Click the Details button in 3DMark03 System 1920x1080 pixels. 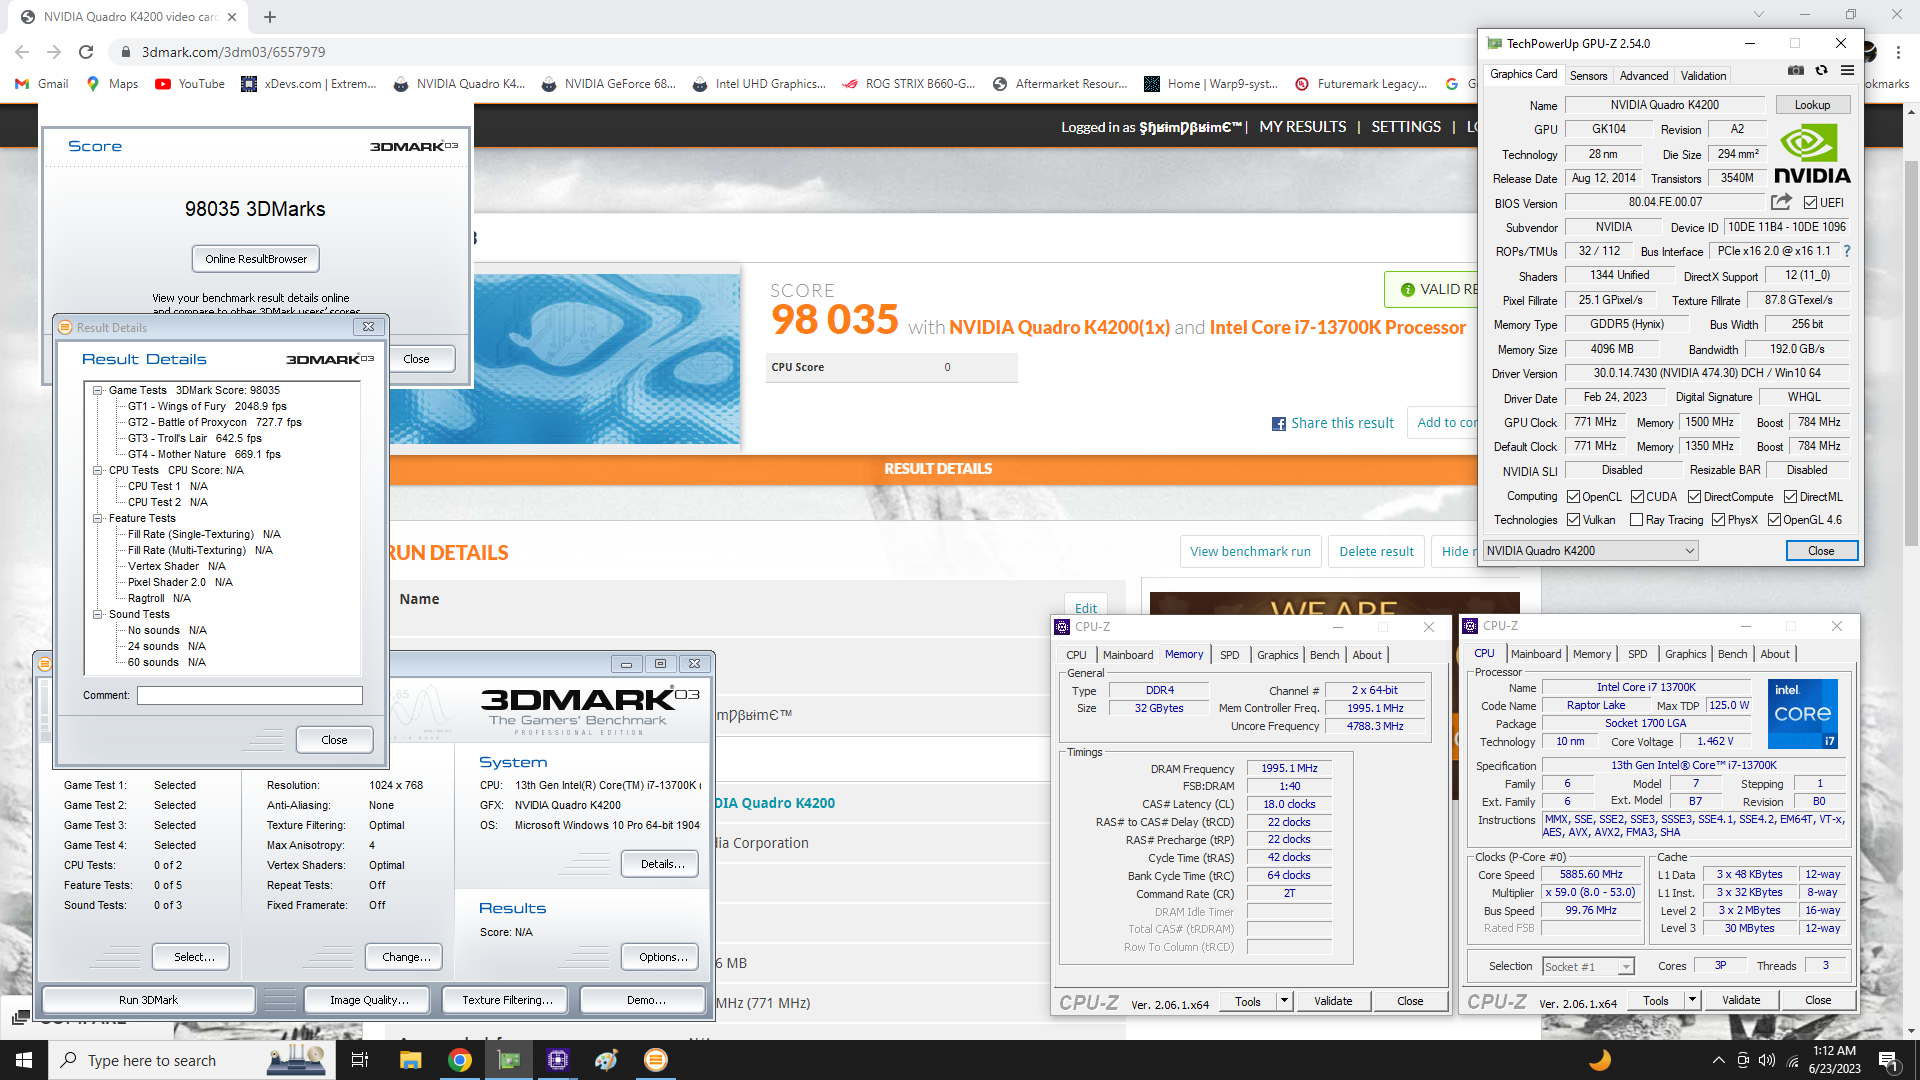(662, 864)
